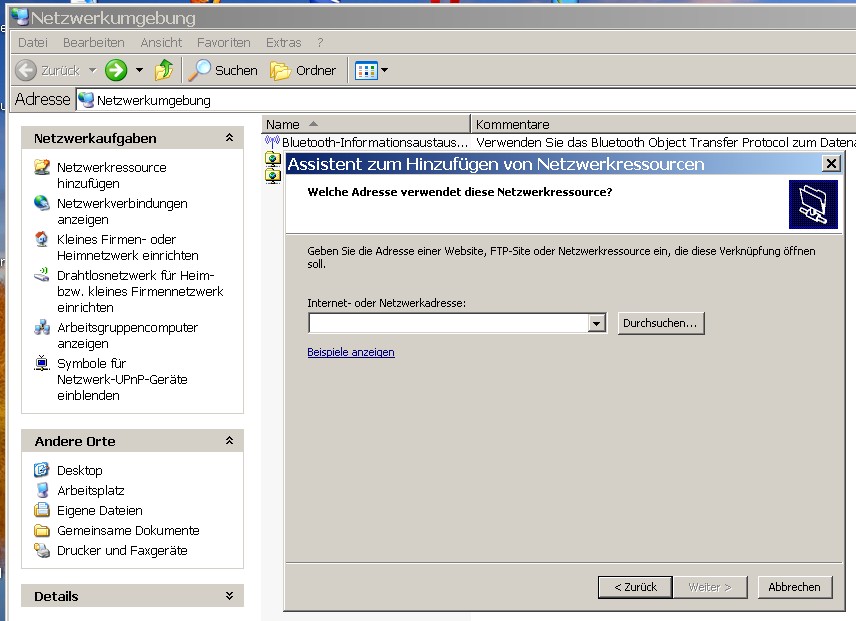Click Netzwerkressource hinzufügen icon in sidebar
This screenshot has height=621, width=856.
[x=42, y=167]
